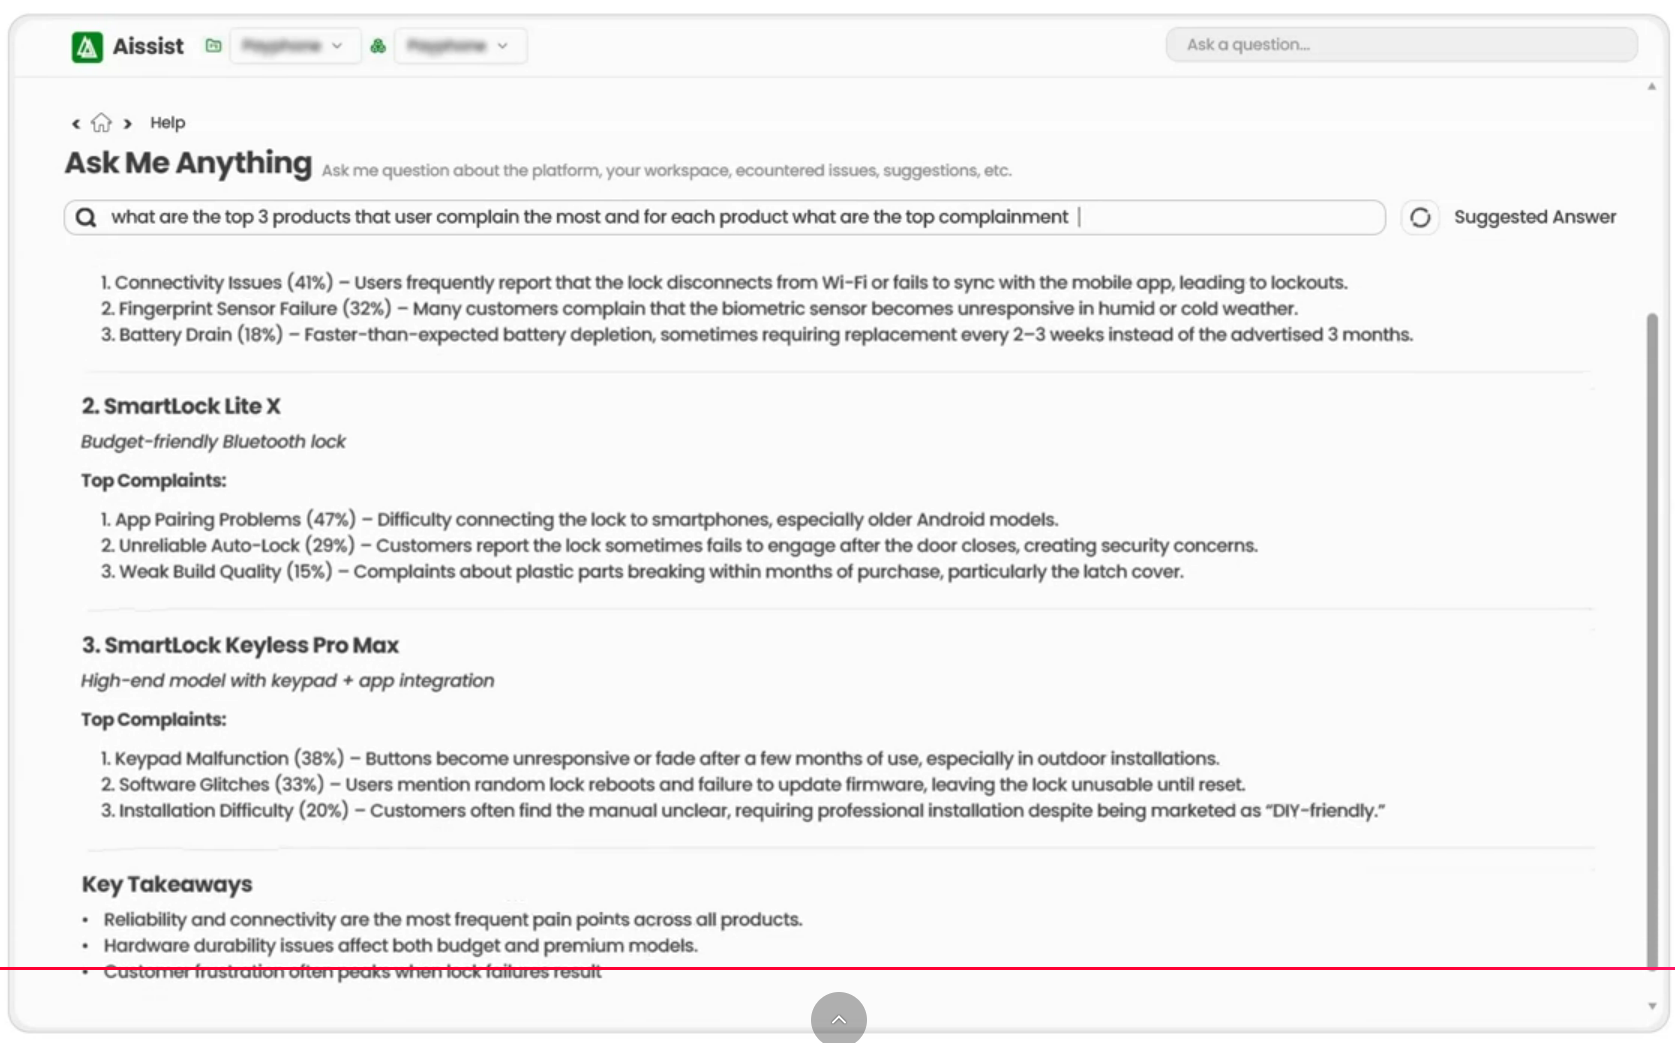Viewport: 1675px width, 1043px height.
Task: Expand the chevron on the rightmost header selector
Action: [504, 45]
